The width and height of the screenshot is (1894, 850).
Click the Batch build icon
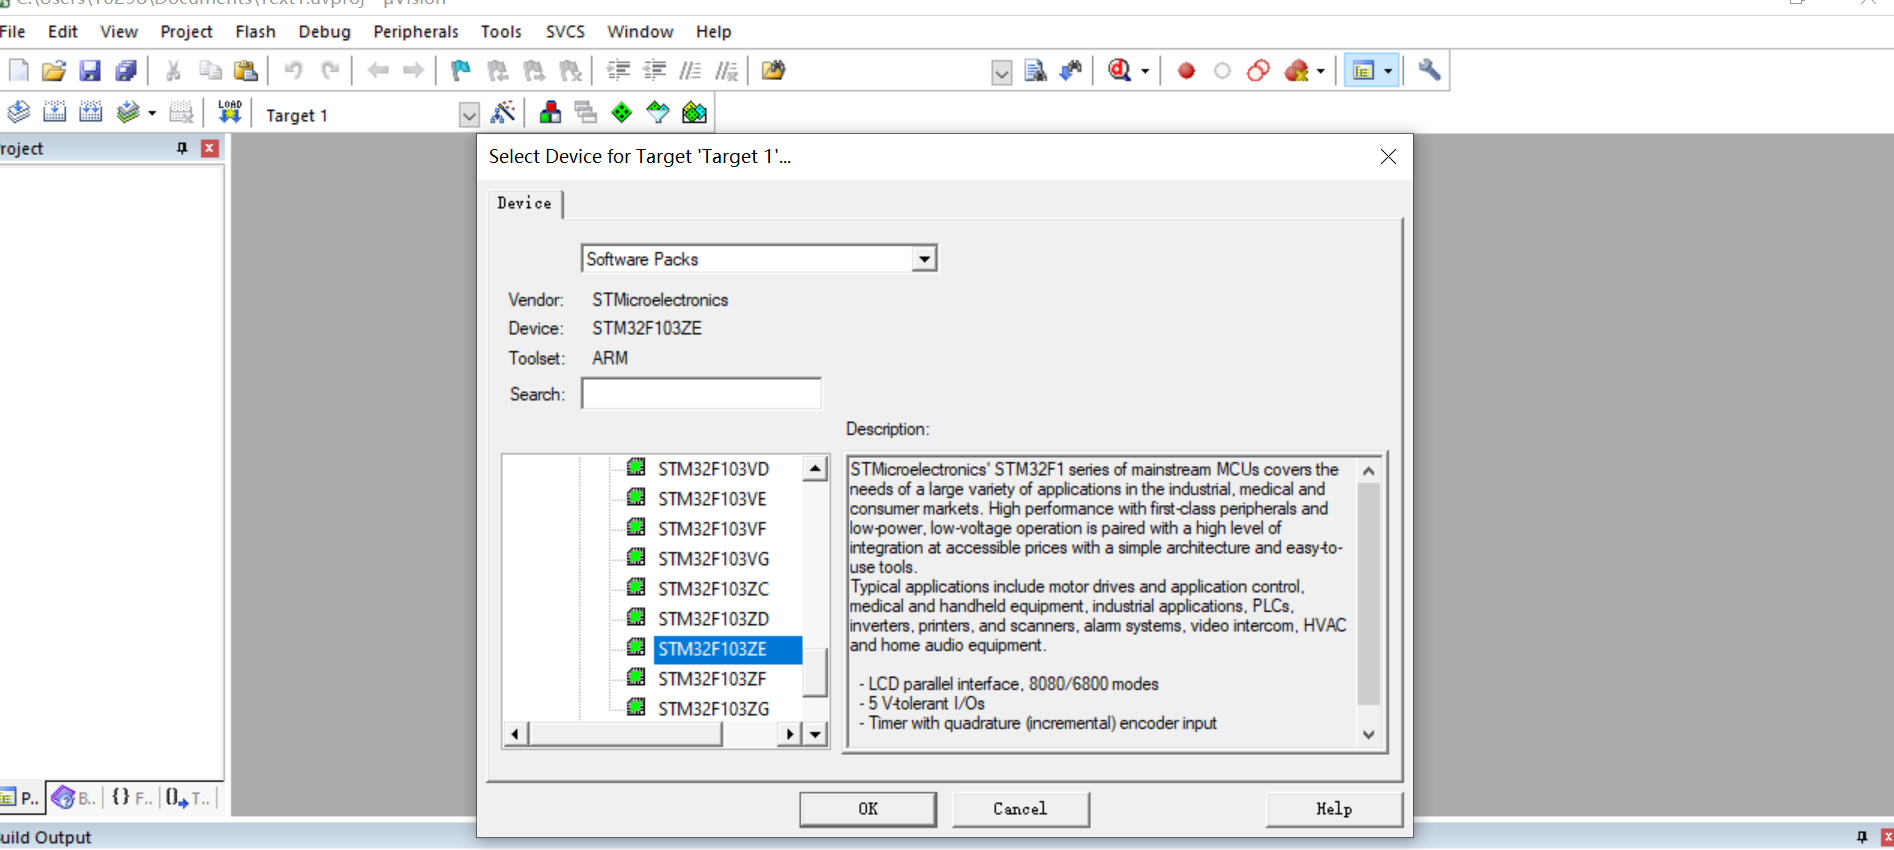[127, 112]
